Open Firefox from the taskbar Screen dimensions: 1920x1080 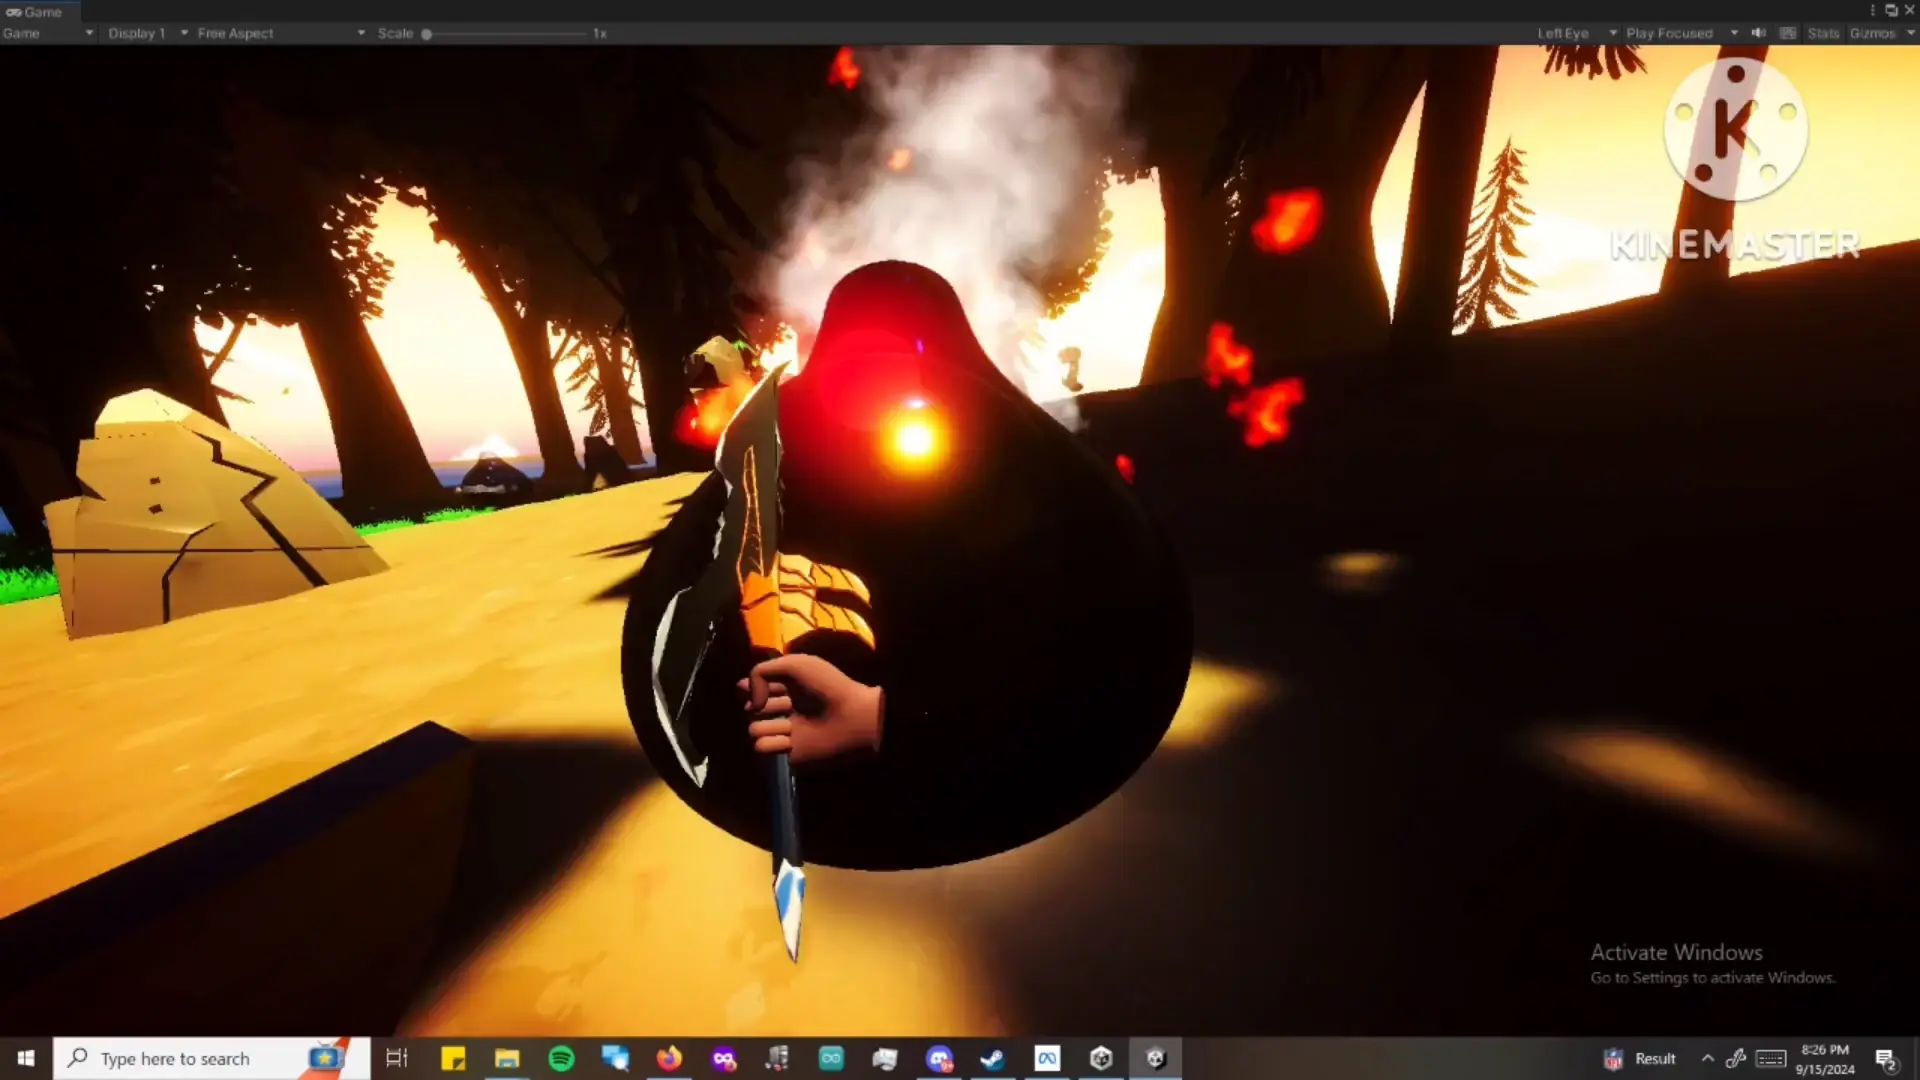click(669, 1058)
